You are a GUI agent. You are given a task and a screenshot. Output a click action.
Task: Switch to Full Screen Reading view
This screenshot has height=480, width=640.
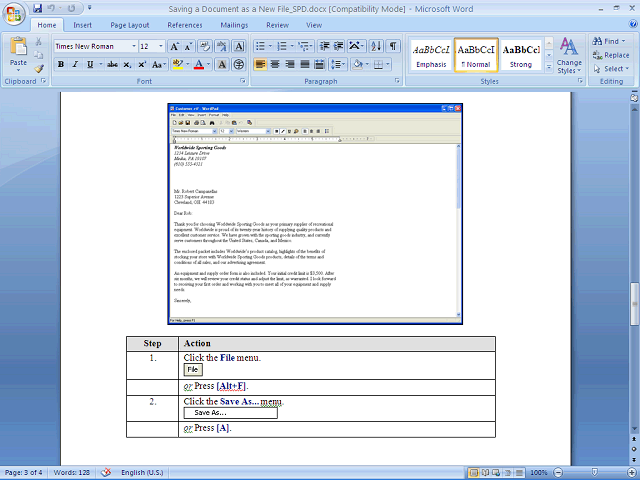pos(485,473)
